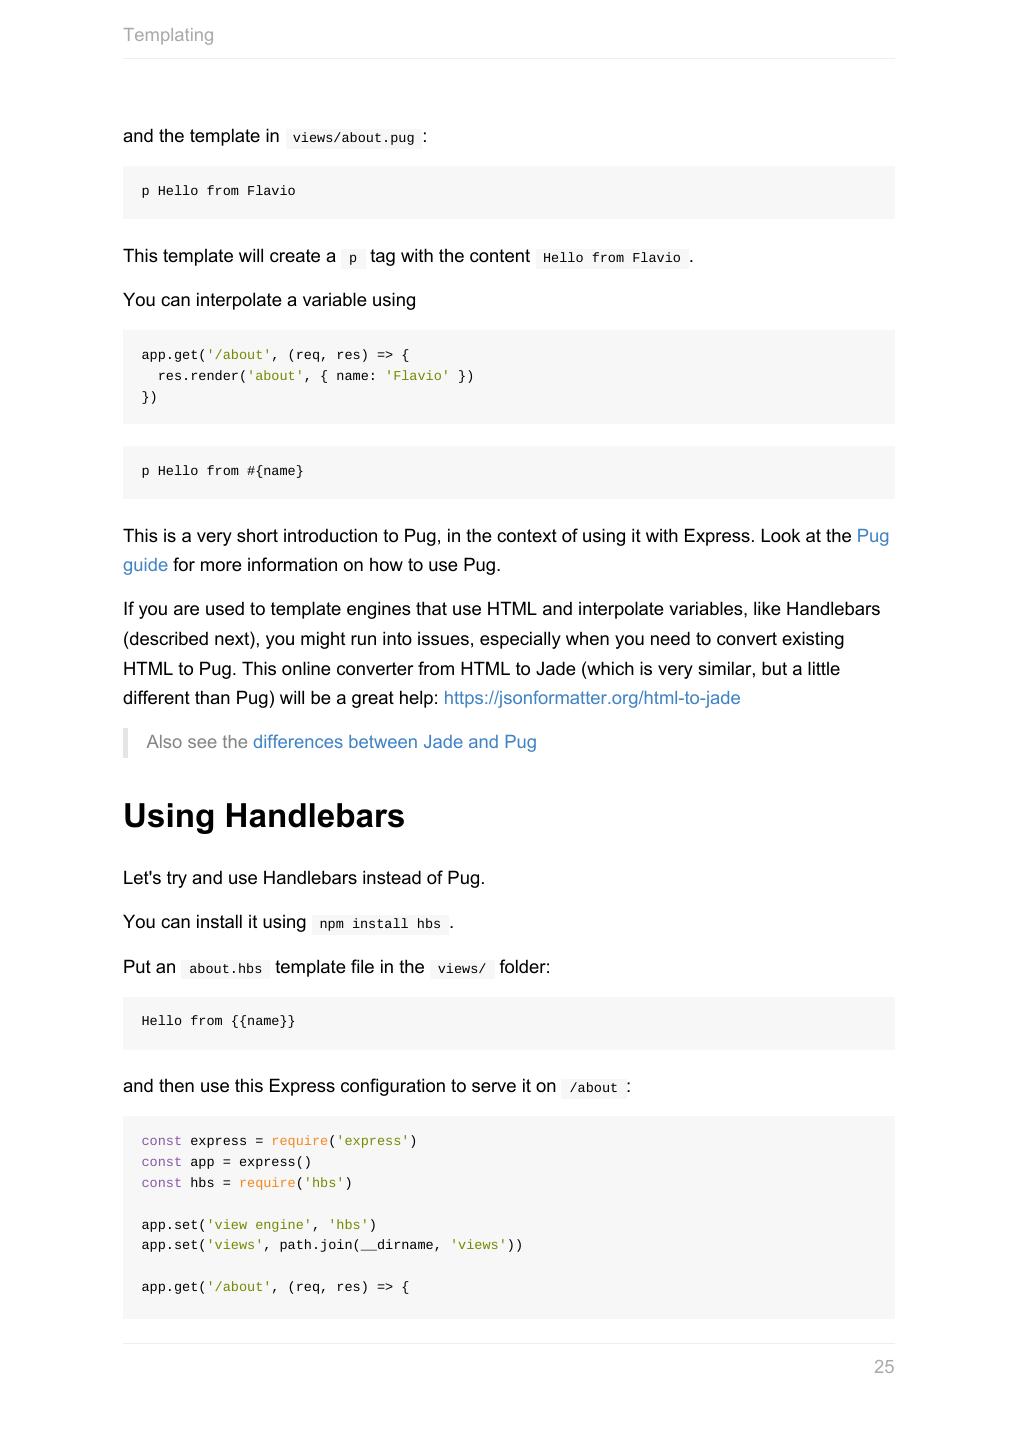Click the '/about' inline code snippet
The width and height of the screenshot is (1019, 1440).
(593, 1088)
